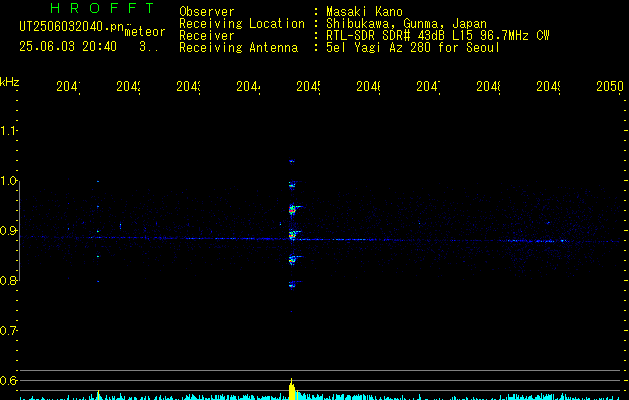Click the strongest meteor echo blob near 0.94 kHz

tap(292, 209)
